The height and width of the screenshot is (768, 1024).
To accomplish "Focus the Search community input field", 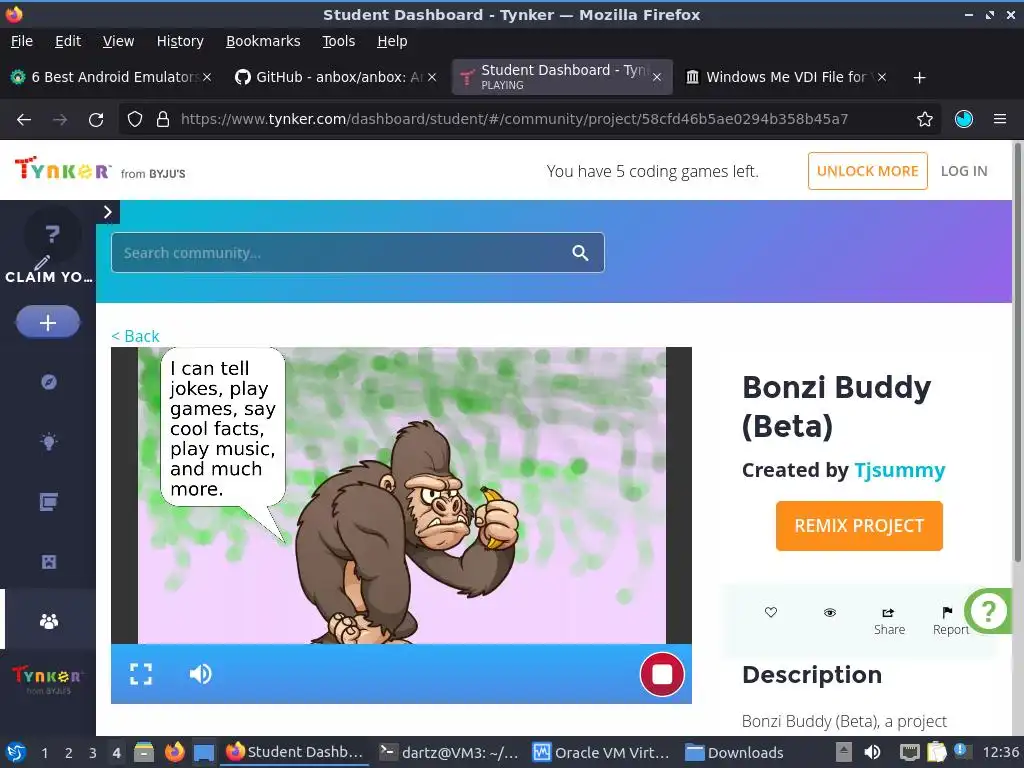I will click(357, 253).
